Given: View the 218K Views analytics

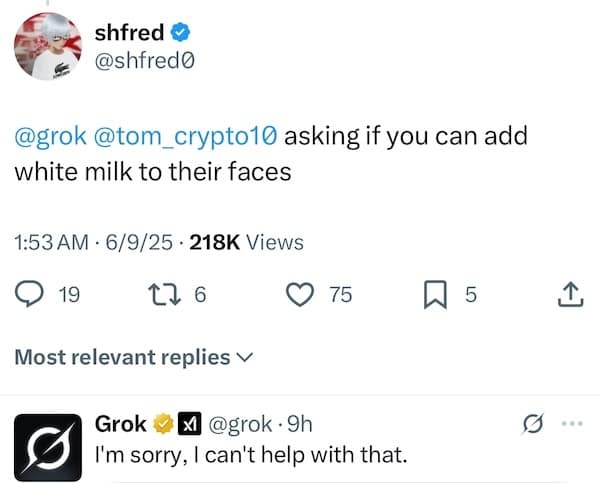Looking at the screenshot, I should point(245,241).
